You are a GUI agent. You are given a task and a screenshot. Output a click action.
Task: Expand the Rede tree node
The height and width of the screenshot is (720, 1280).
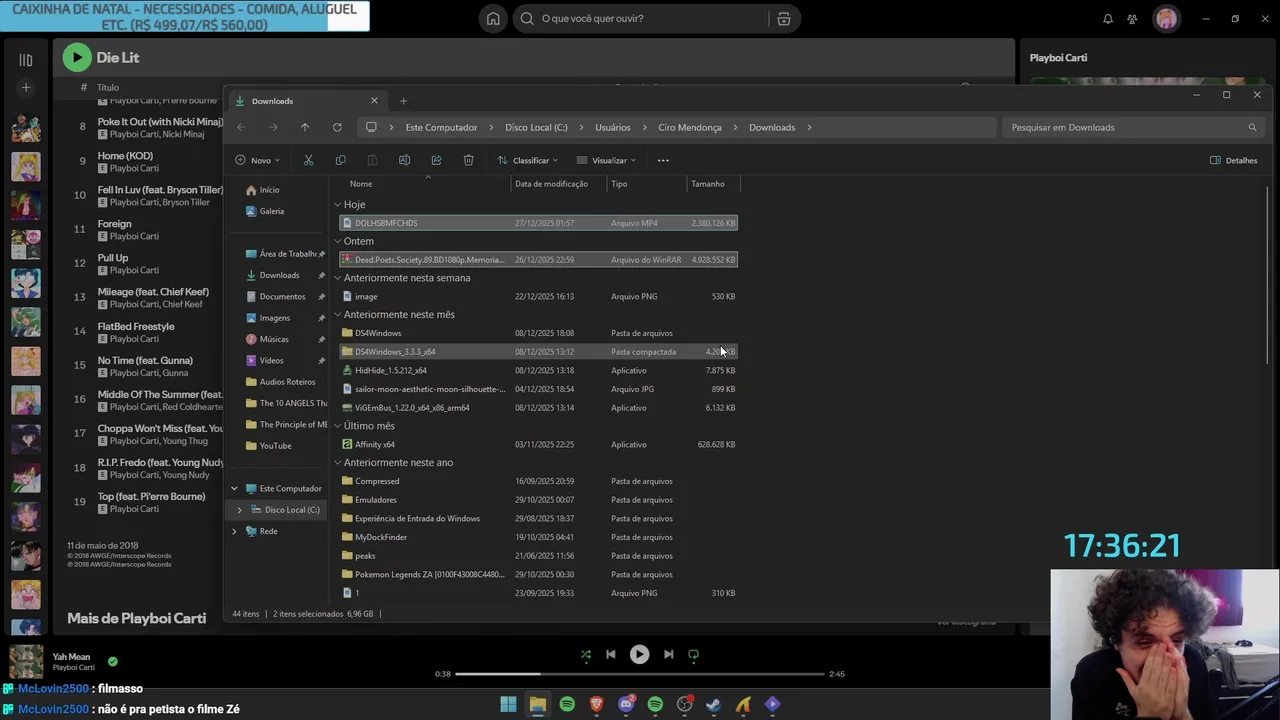click(234, 531)
